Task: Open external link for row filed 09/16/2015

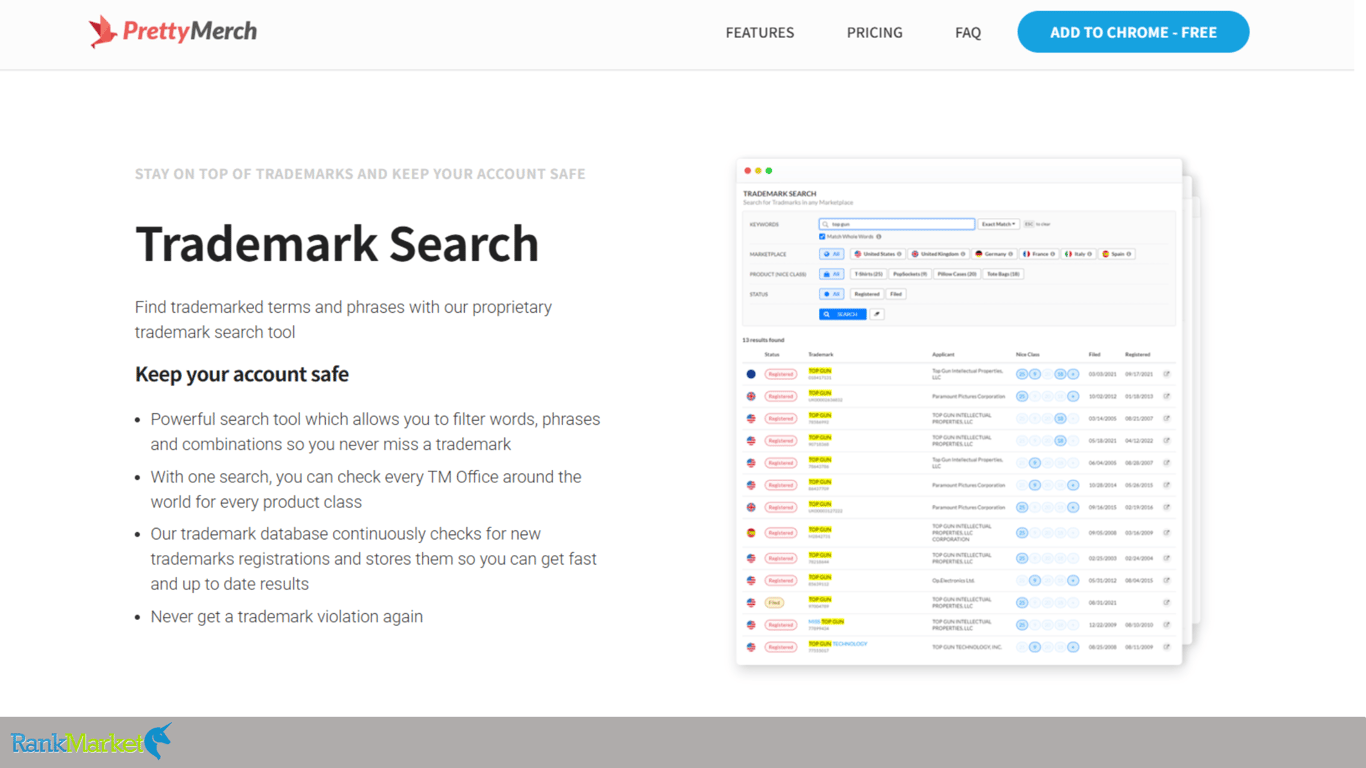Action: (x=1166, y=507)
